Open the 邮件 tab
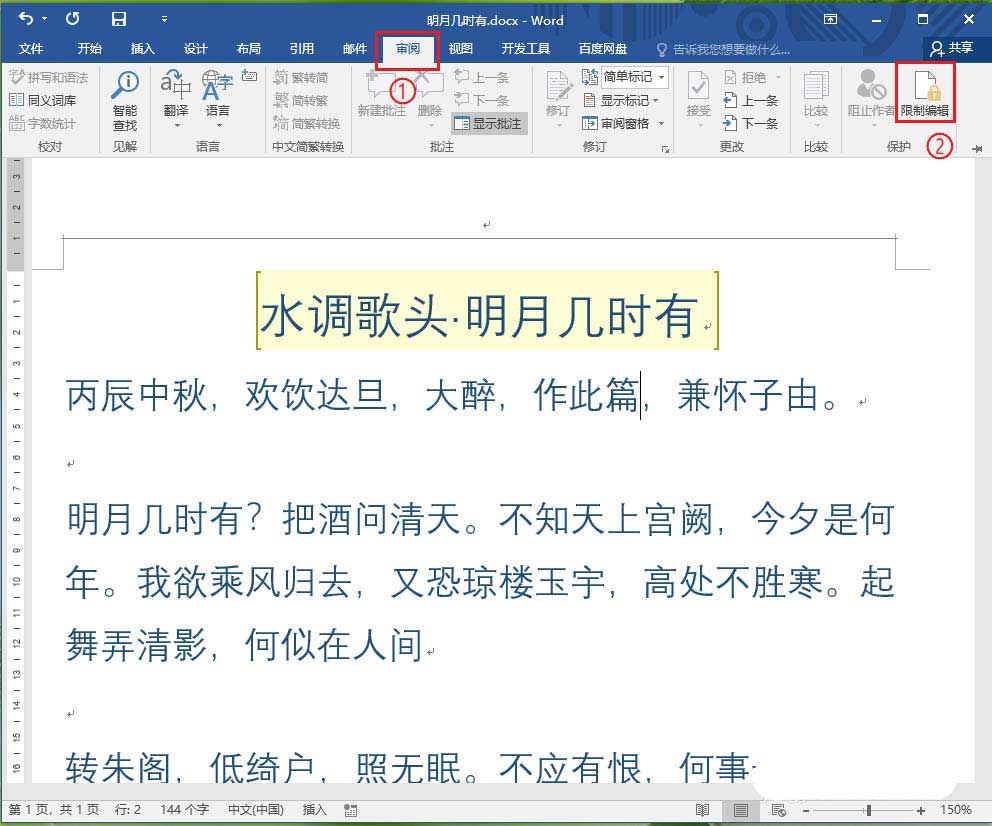This screenshot has height=826, width=992. point(355,49)
